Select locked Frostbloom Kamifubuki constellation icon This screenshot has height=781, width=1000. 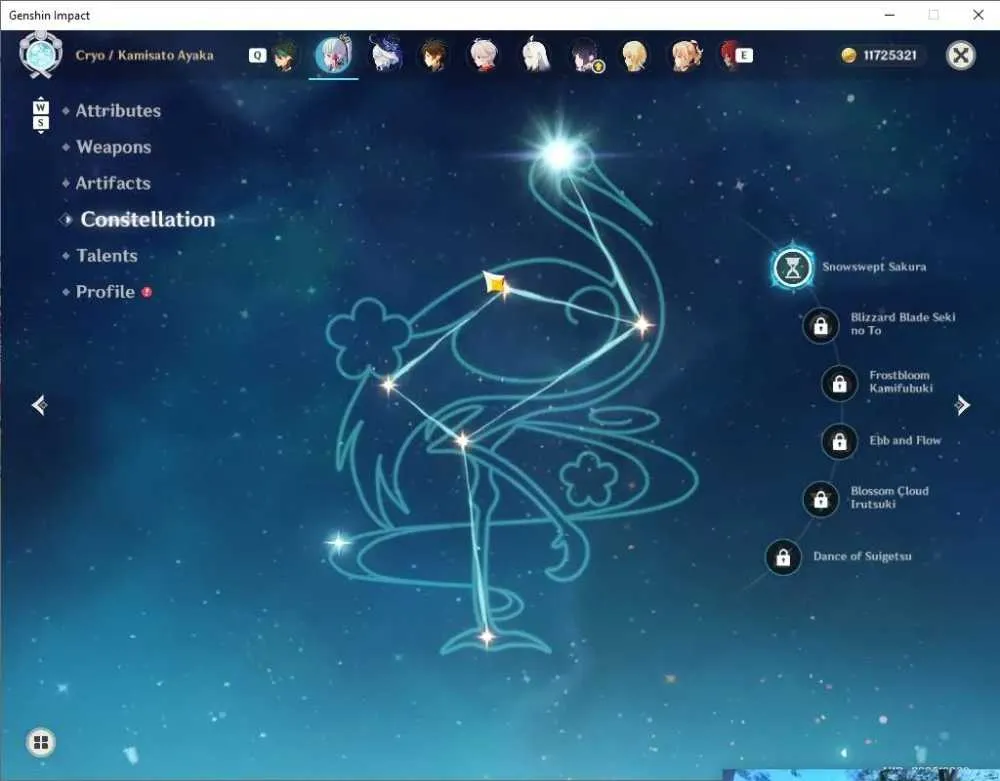pos(839,384)
